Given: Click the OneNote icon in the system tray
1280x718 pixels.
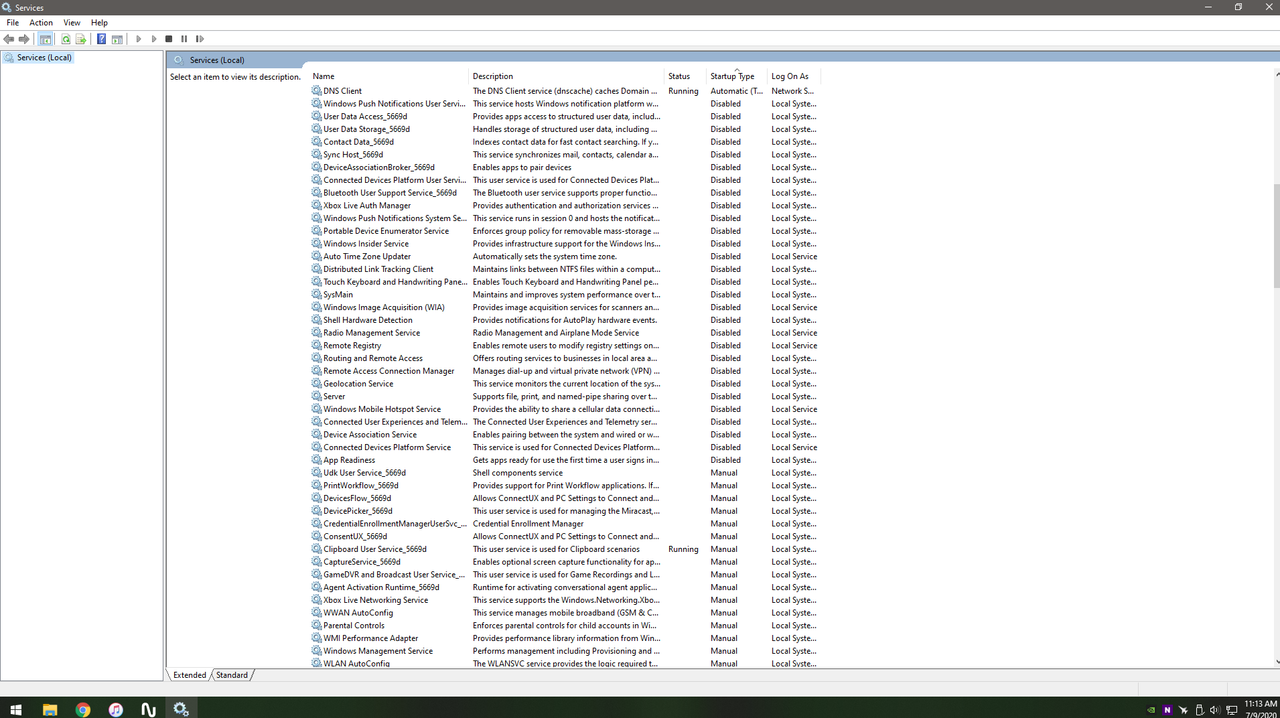Looking at the screenshot, I should pyautogui.click(x=1167, y=710).
